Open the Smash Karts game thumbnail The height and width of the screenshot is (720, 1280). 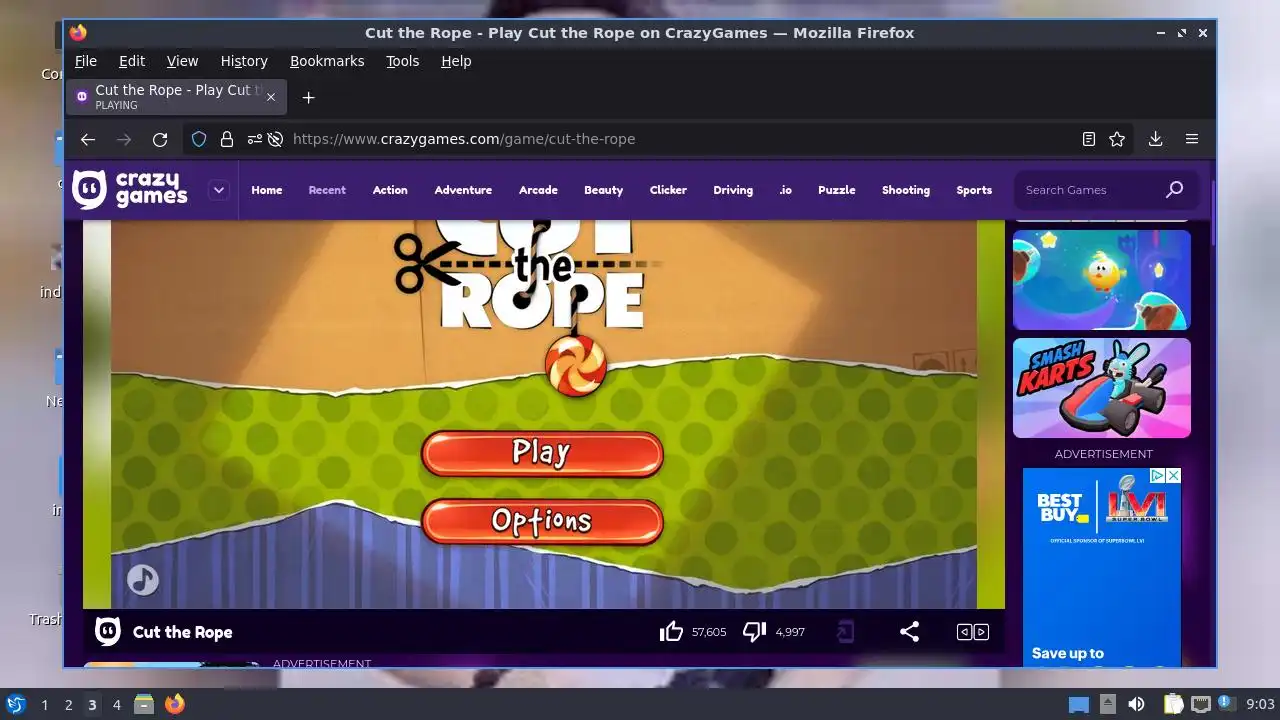tap(1102, 388)
